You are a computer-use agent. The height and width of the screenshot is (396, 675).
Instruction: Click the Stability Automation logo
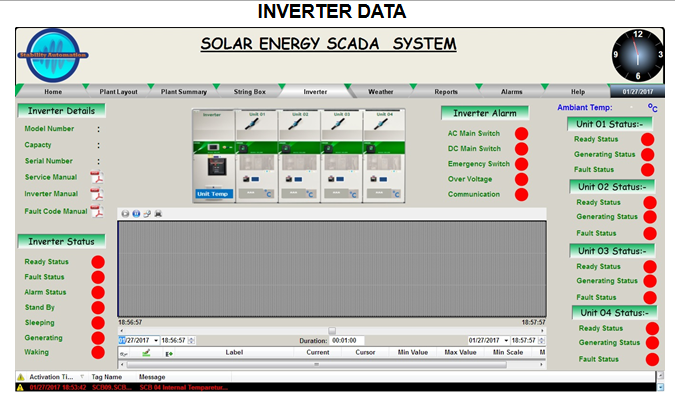[53, 55]
